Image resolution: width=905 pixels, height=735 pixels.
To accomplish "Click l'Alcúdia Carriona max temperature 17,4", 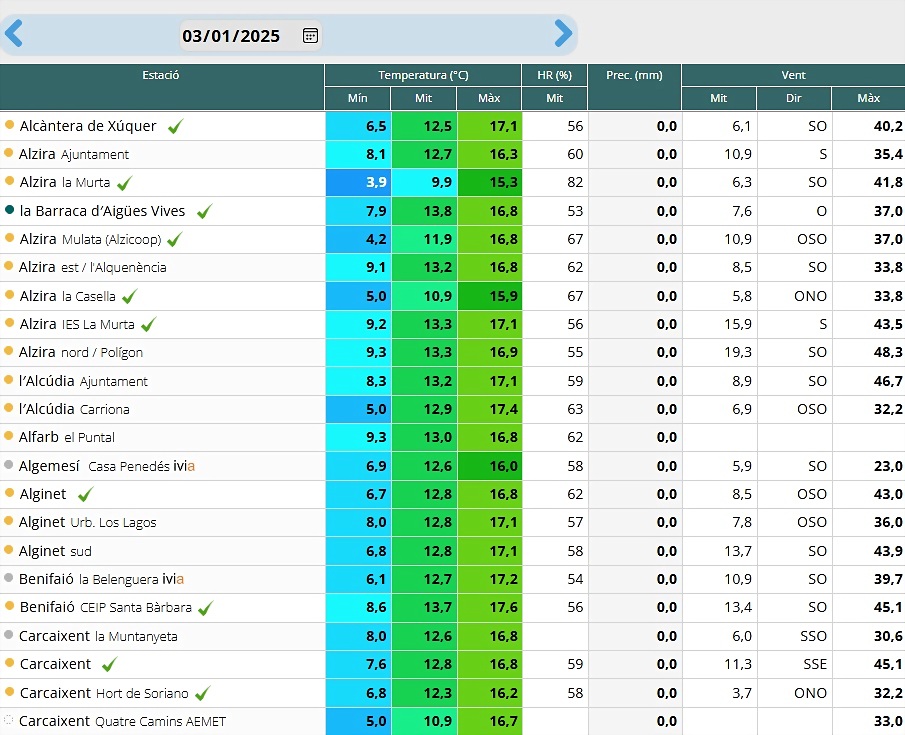I will (490, 409).
